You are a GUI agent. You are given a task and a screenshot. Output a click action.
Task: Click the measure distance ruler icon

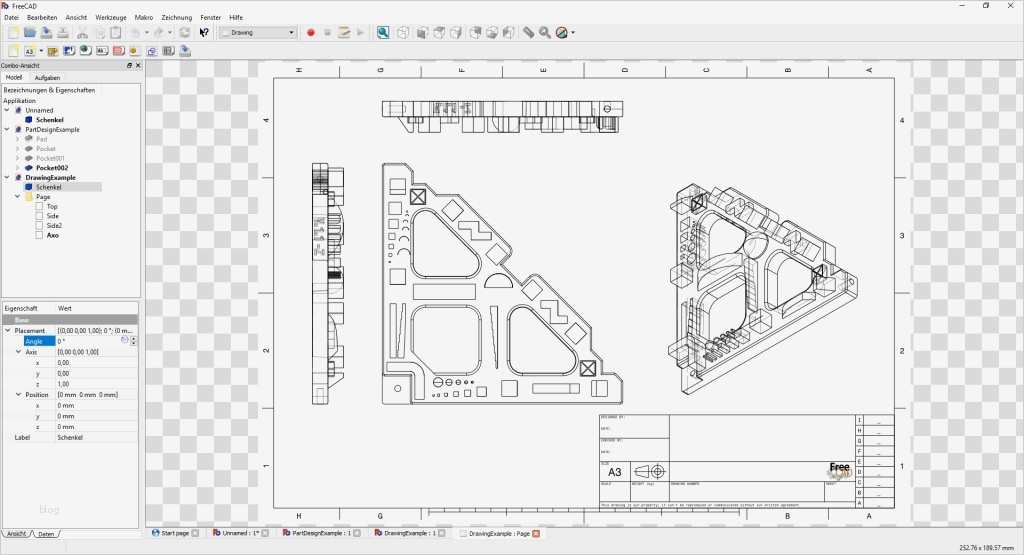[528, 33]
